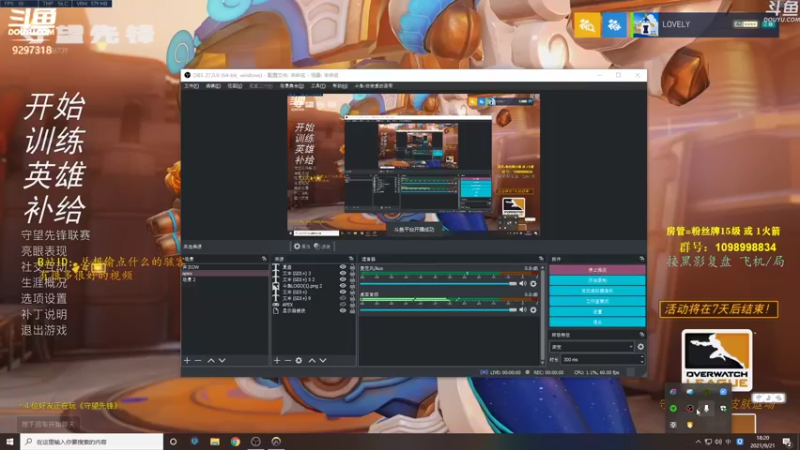Viewport: 800px width, 450px height.
Task: Toggle visibility of 显示器捕获 source
Action: coord(343,311)
